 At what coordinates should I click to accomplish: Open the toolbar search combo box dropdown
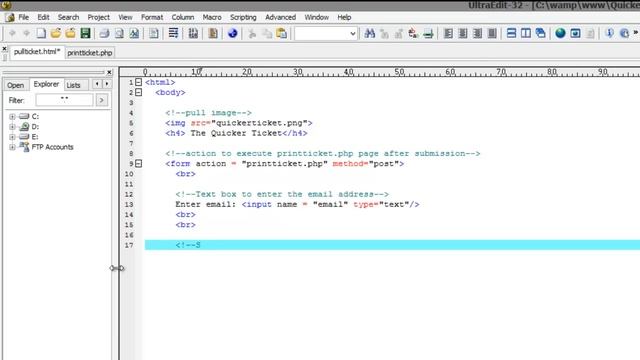pos(353,34)
